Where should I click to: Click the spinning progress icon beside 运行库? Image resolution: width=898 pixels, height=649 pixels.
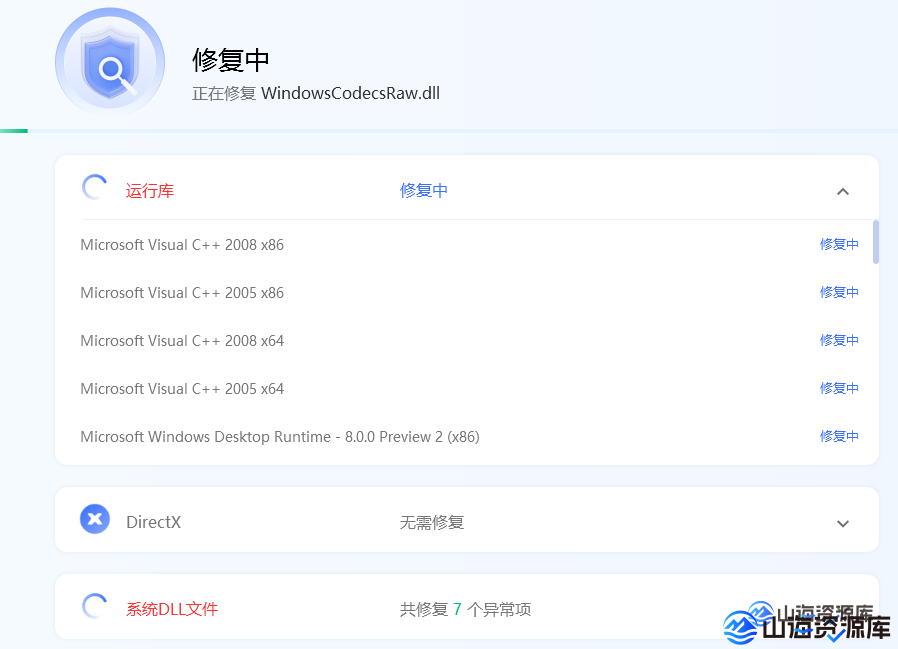(x=95, y=188)
